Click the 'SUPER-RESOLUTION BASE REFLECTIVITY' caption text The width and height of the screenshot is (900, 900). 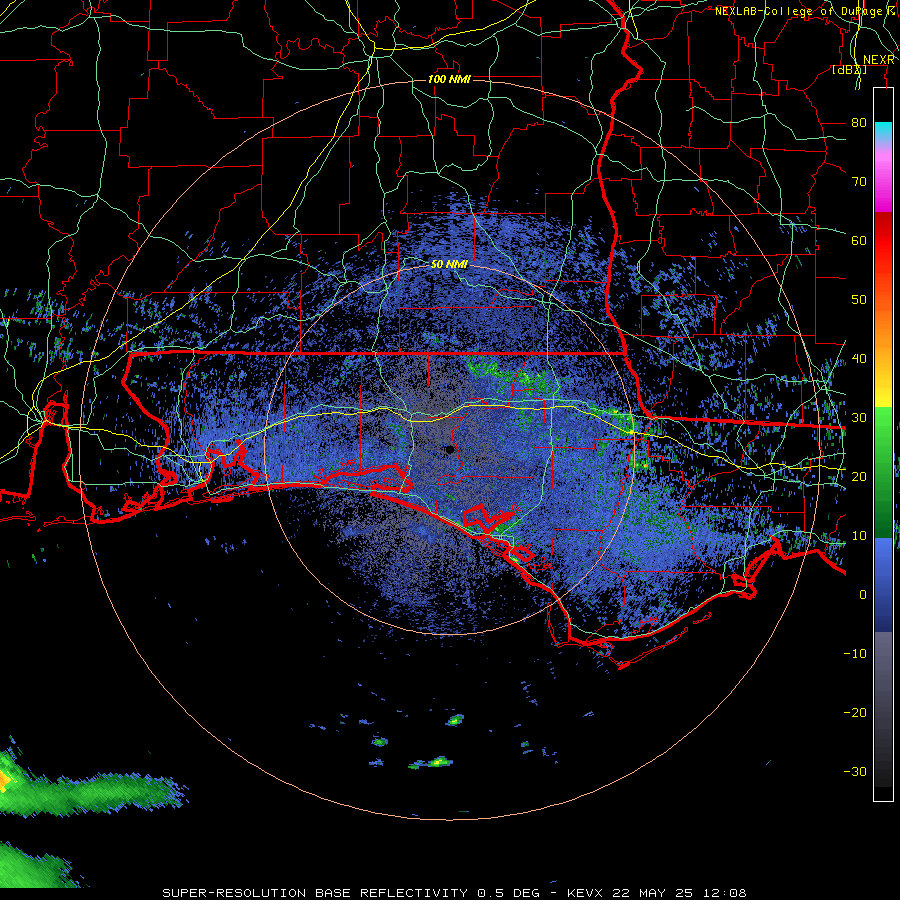315,893
